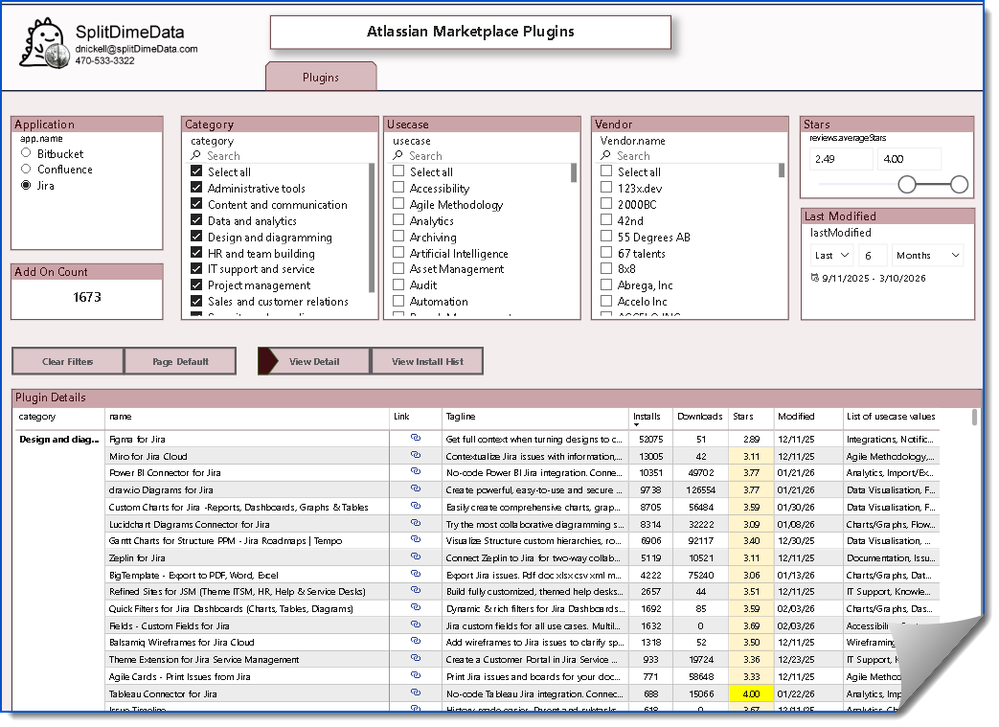Click the Plugin Details table scrollbar
The width and height of the screenshot is (999, 727).
(974, 417)
